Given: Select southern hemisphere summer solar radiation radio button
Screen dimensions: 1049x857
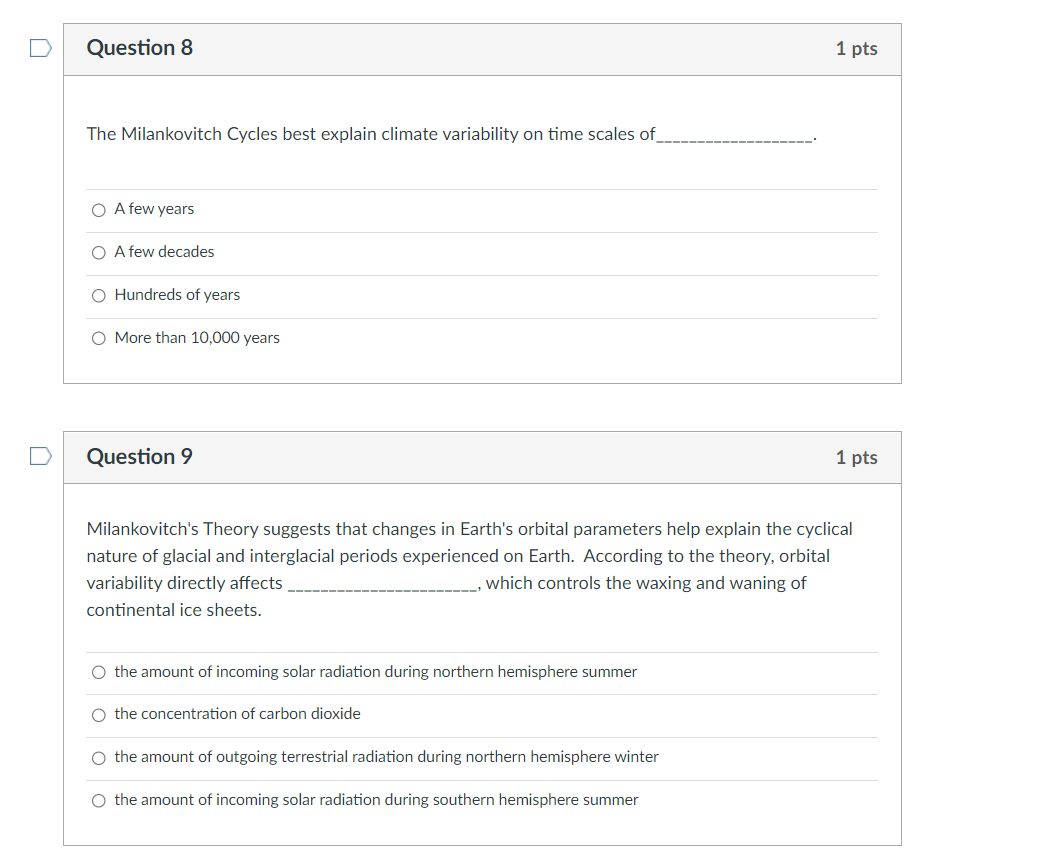Looking at the screenshot, I should pos(99,801).
